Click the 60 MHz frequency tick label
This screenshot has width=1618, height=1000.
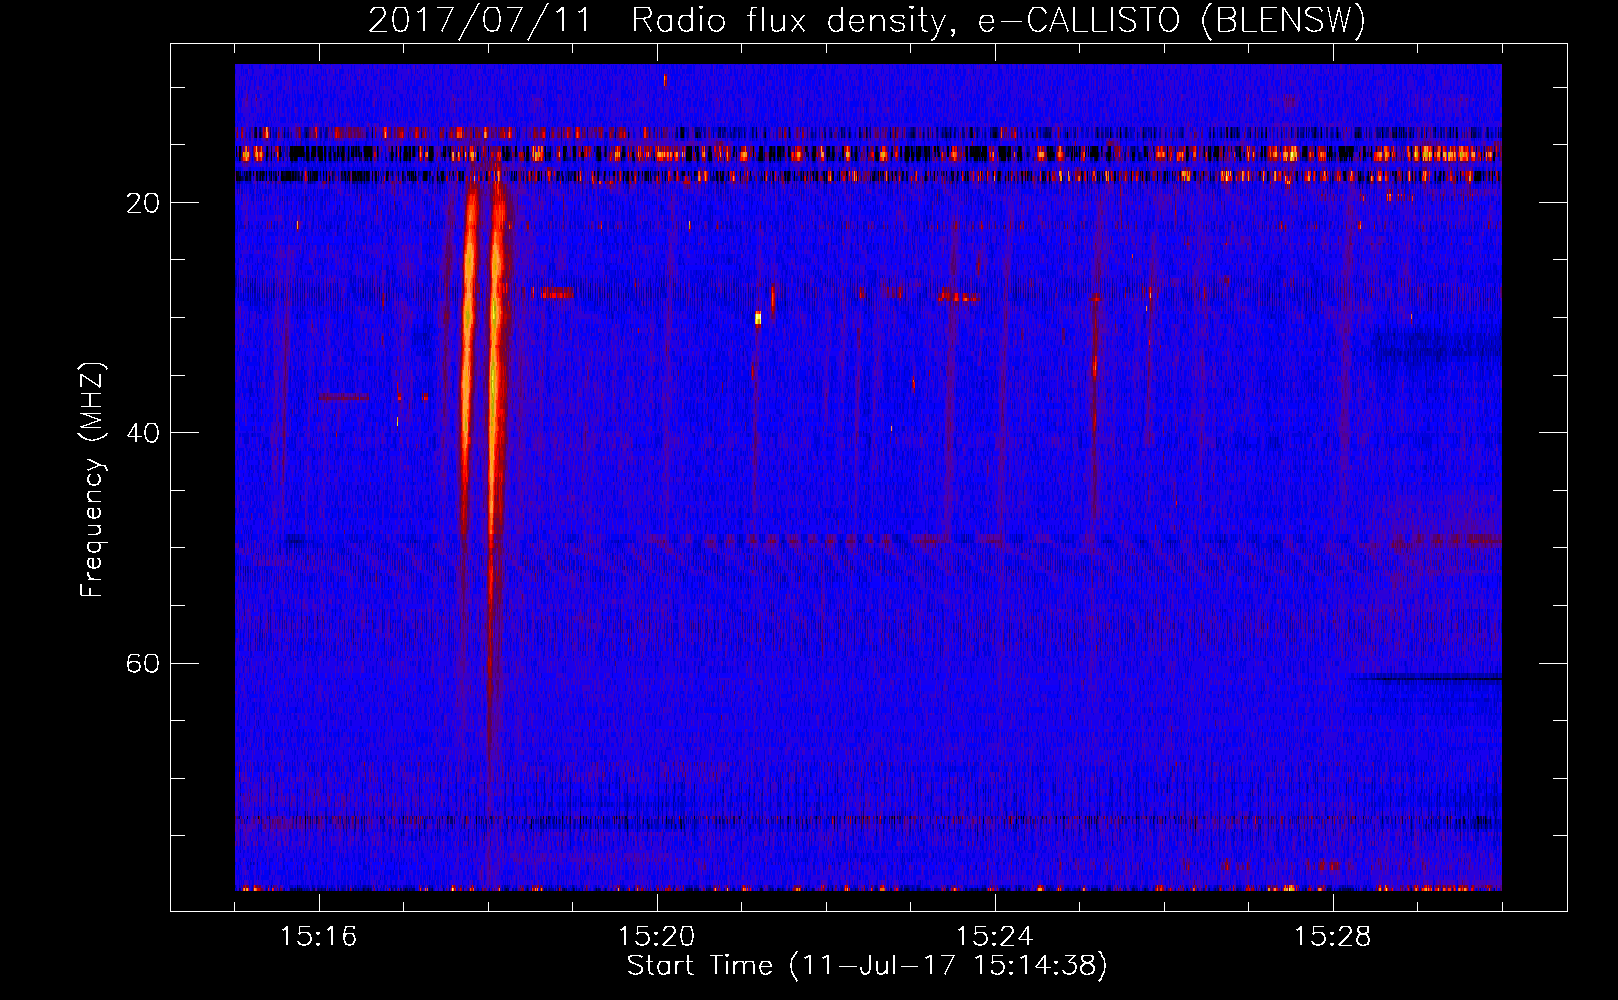pyautogui.click(x=143, y=664)
